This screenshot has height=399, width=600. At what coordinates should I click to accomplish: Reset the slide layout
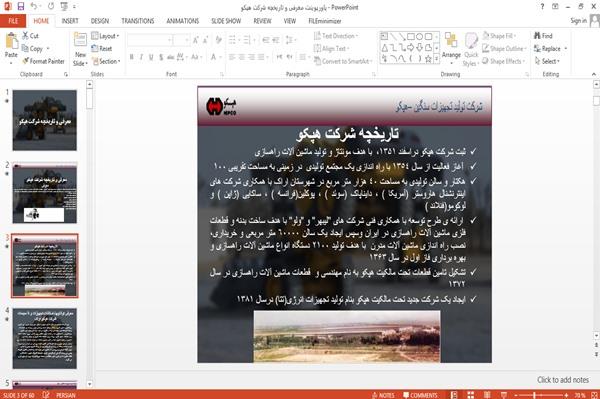(102, 49)
